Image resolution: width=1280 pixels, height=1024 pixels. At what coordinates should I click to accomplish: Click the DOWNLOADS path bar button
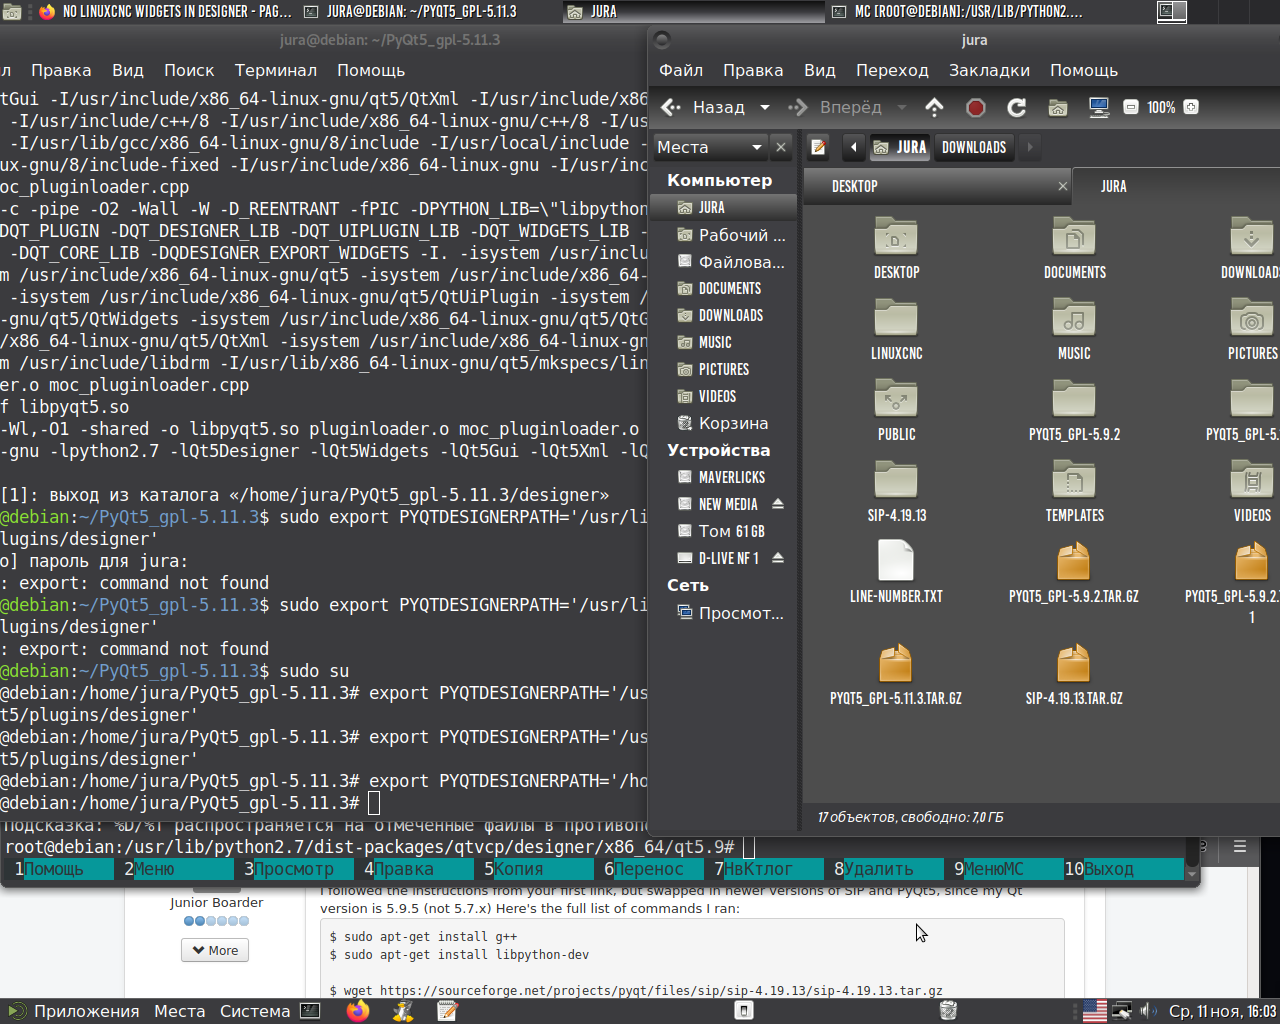pyautogui.click(x=974, y=147)
